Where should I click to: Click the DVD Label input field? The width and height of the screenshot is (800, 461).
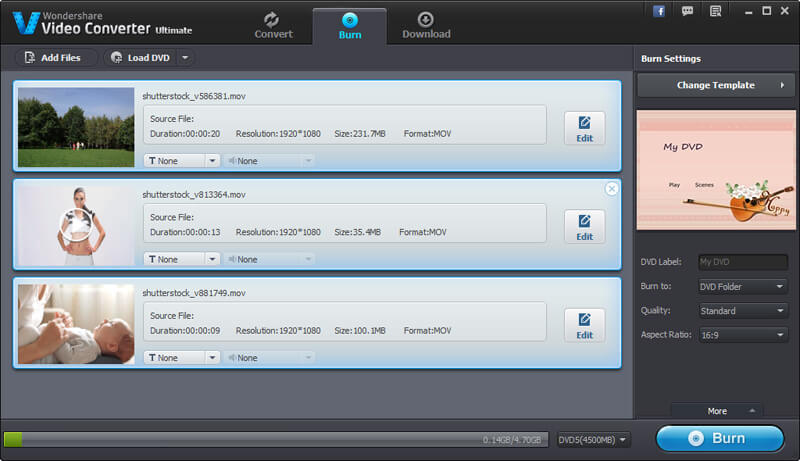point(743,262)
